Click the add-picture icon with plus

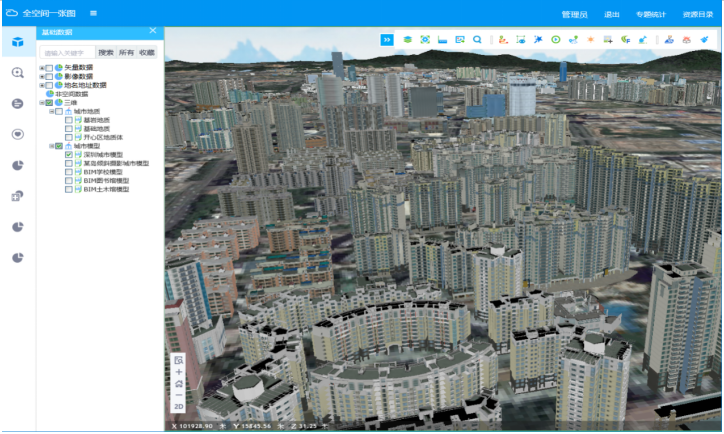tap(608, 40)
